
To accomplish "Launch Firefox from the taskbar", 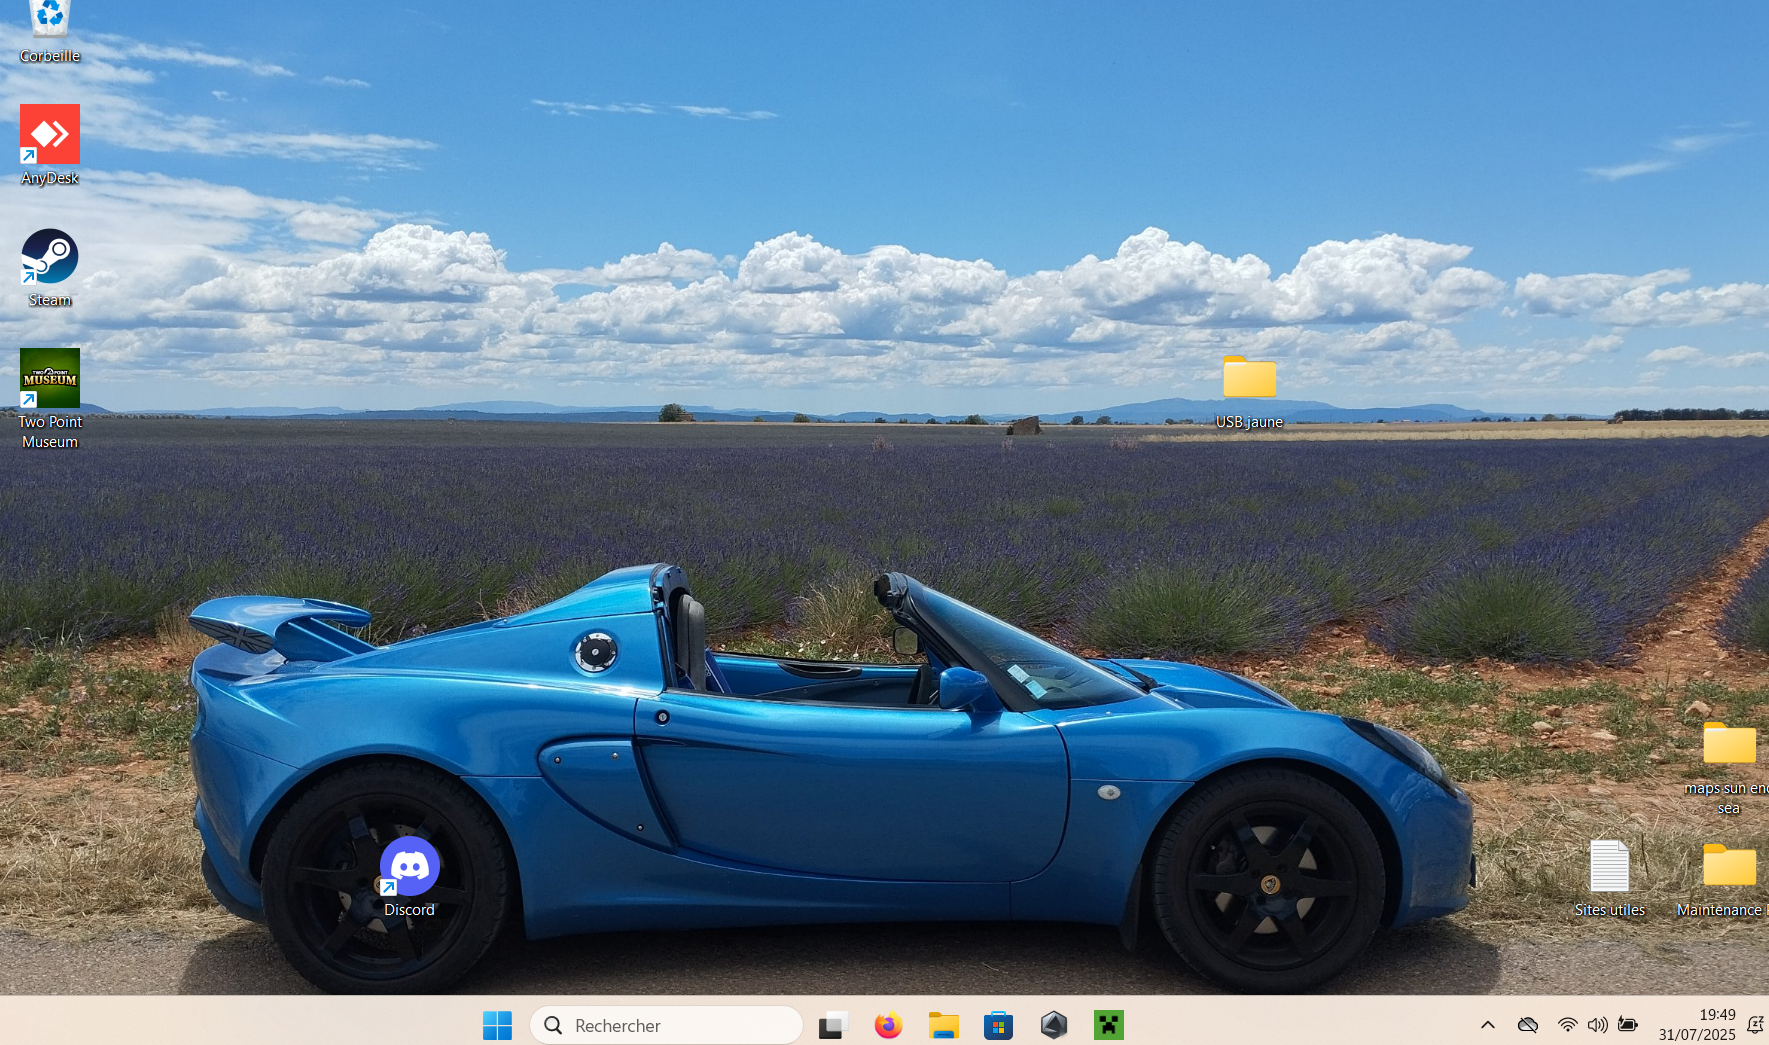I will click(888, 1025).
